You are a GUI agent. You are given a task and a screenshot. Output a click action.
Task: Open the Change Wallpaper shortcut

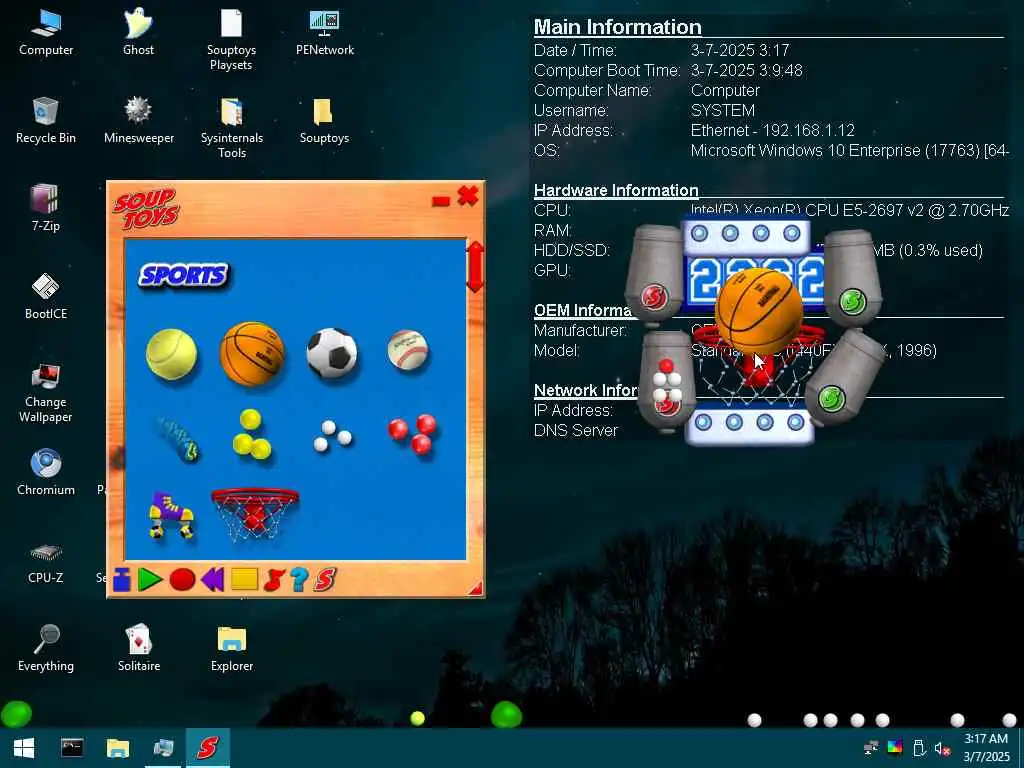[46, 392]
